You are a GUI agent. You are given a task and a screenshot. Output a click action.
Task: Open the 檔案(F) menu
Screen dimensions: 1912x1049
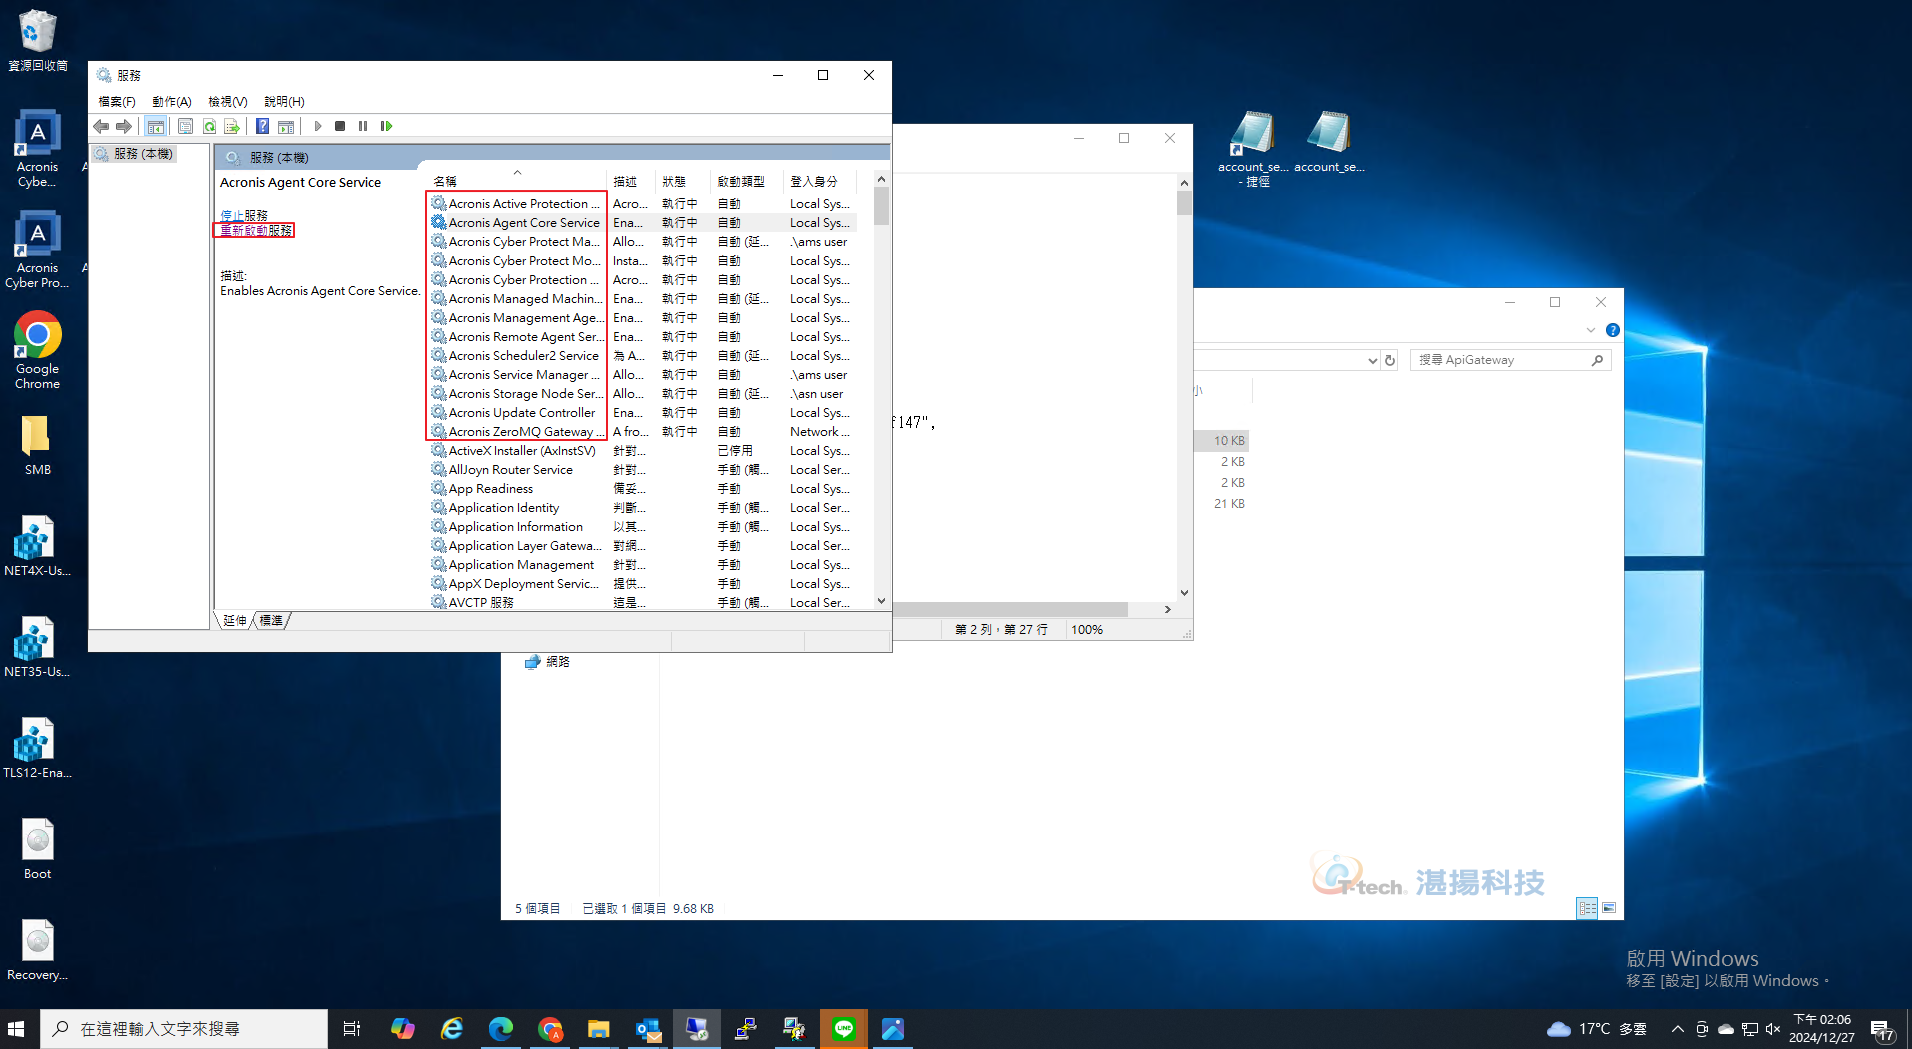[x=117, y=102]
